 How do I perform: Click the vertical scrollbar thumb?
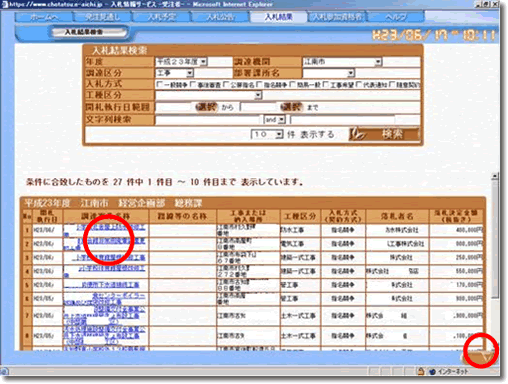point(496,239)
